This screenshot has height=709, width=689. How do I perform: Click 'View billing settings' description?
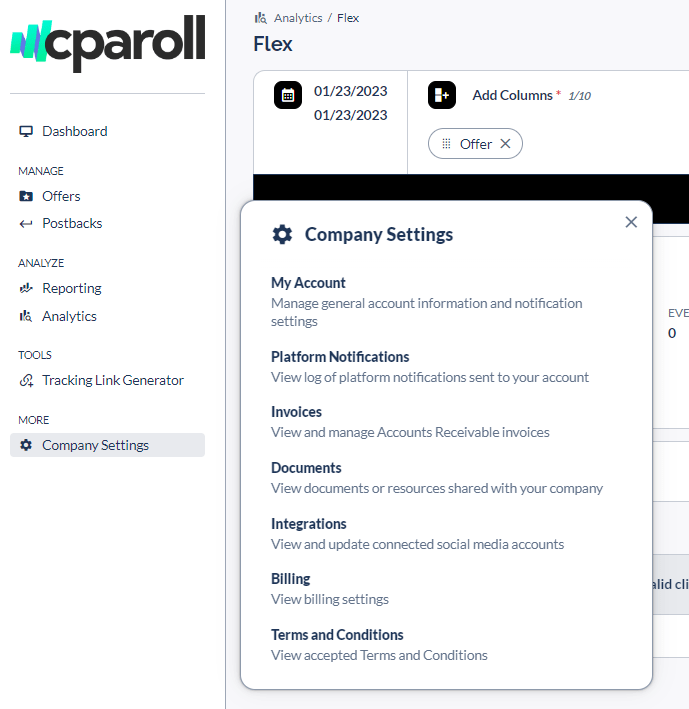click(x=330, y=600)
